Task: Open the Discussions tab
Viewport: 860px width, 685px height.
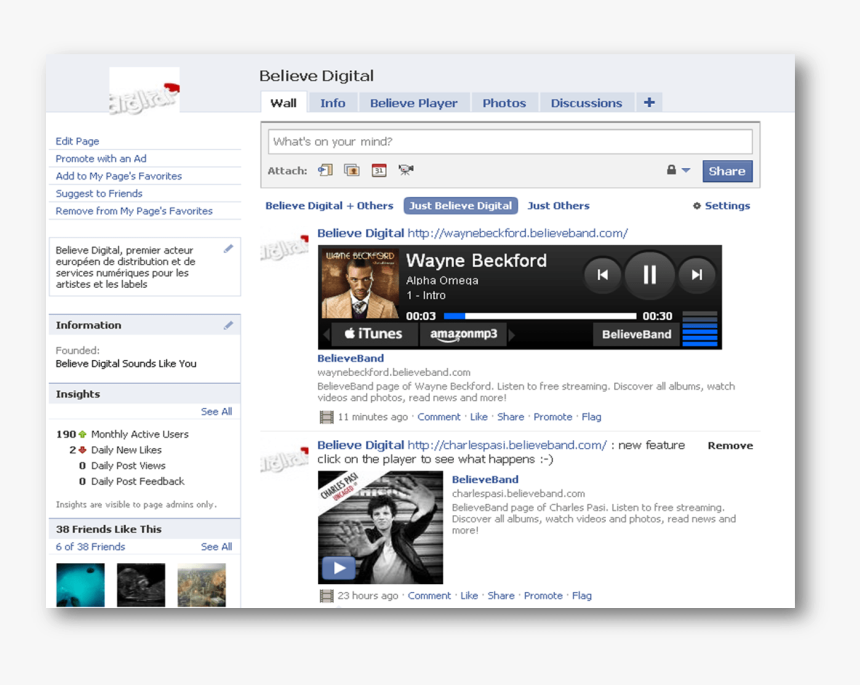Action: coord(586,103)
